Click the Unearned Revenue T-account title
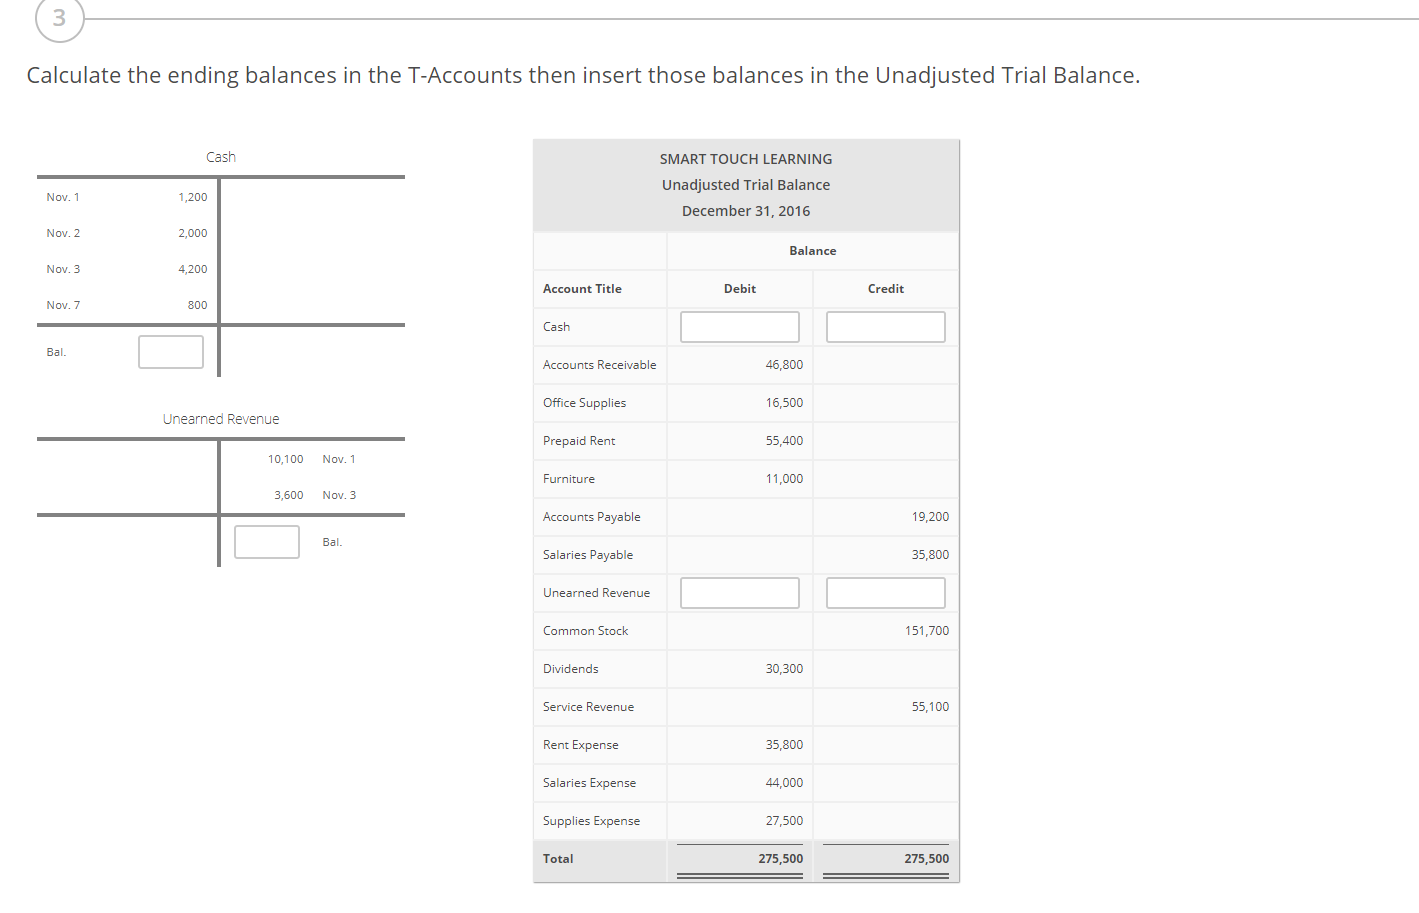The width and height of the screenshot is (1419, 913). pyautogui.click(x=220, y=418)
